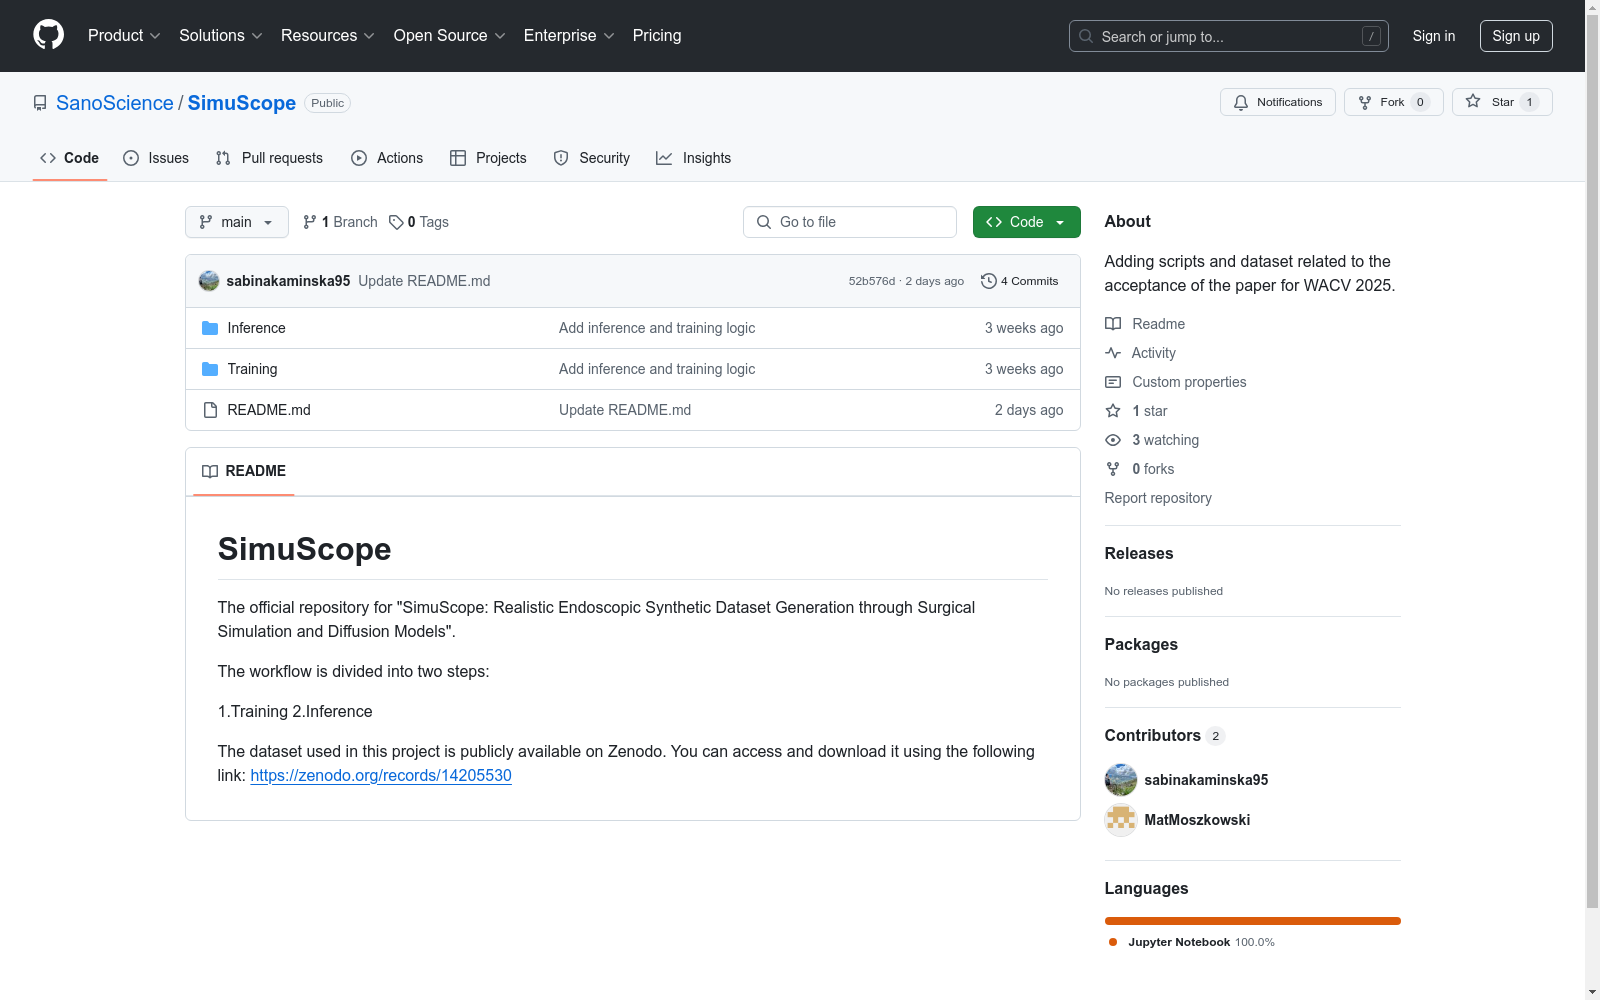Open the Solutions dropdown menu
This screenshot has width=1600, height=1000.
point(221,35)
